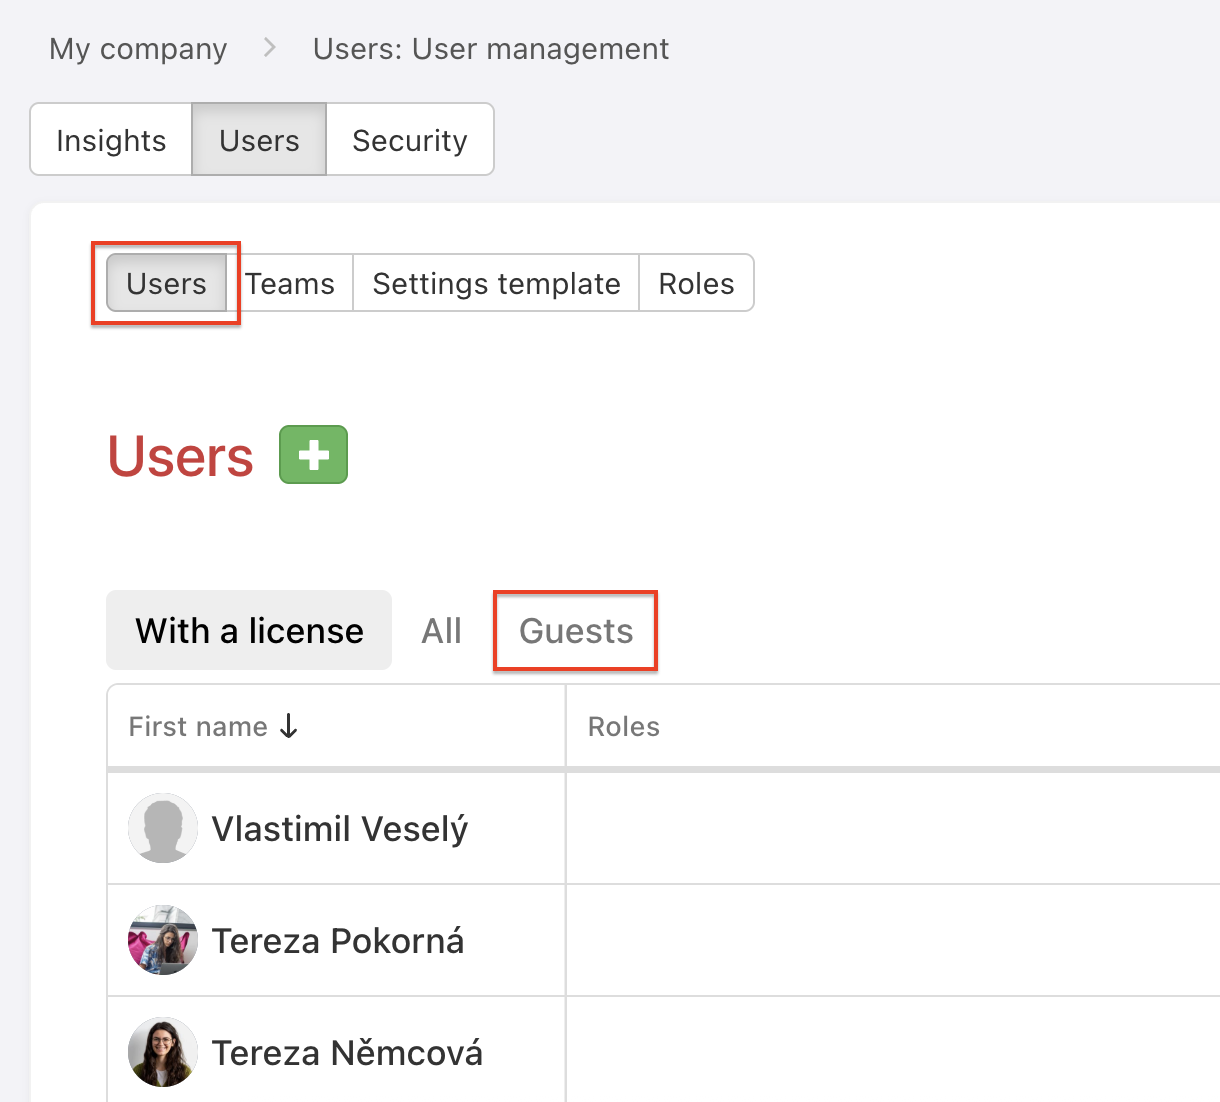Select the name Tereza Němcová
The width and height of the screenshot is (1220, 1102).
pos(347,1053)
